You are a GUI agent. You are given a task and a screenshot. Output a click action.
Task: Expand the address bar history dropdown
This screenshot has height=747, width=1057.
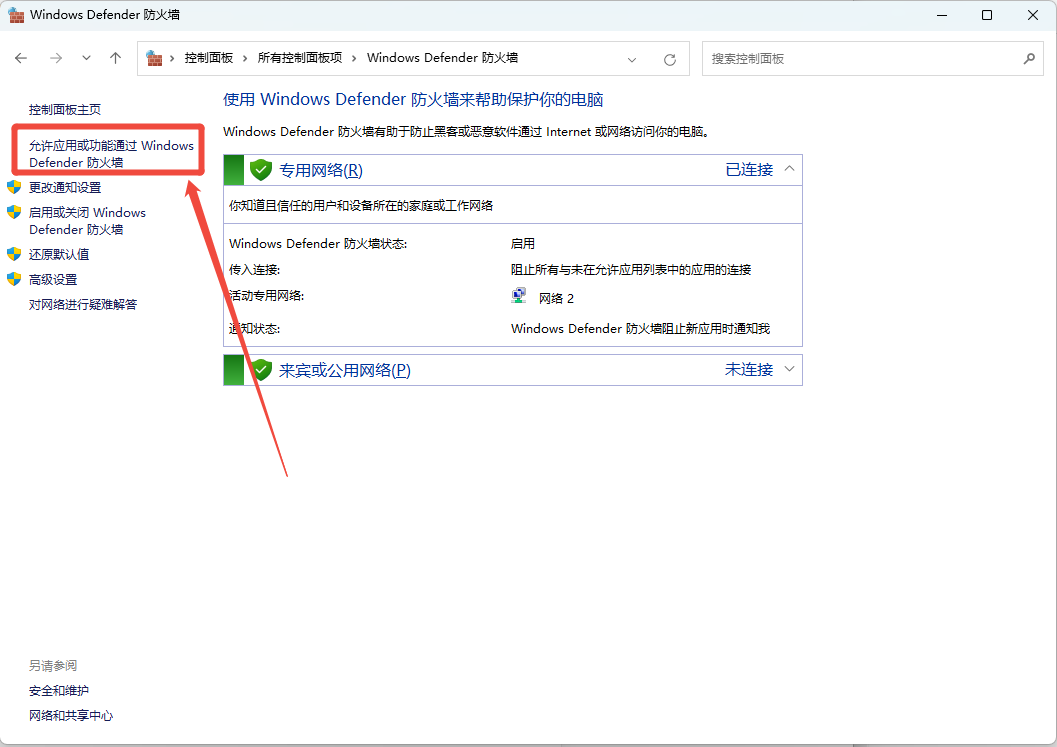632,59
